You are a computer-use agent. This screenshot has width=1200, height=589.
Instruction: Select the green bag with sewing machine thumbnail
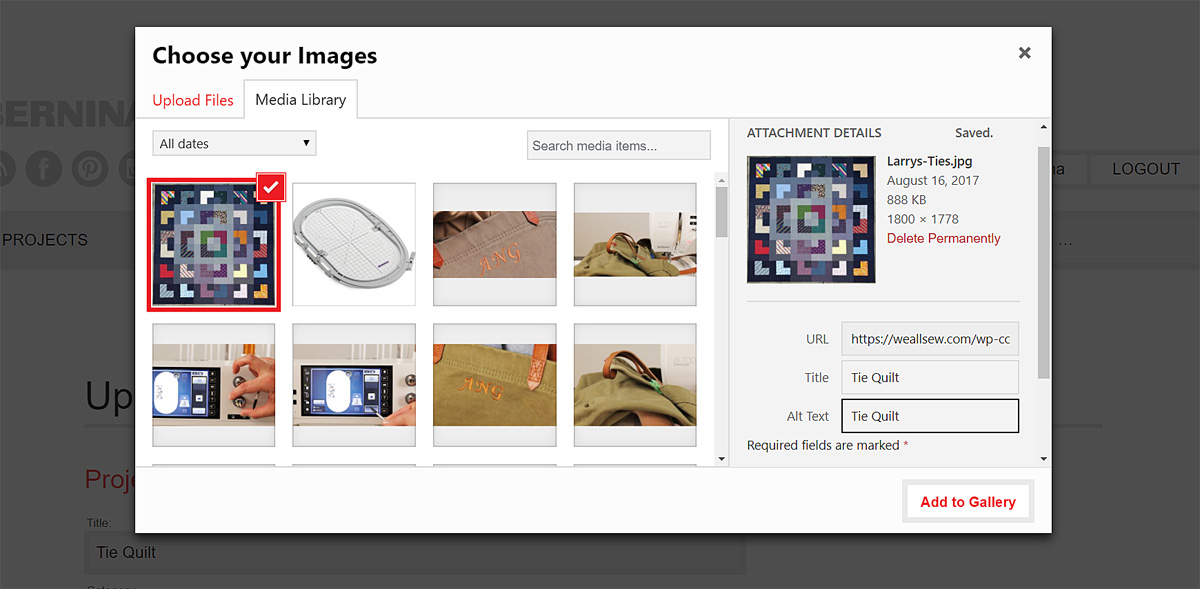(635, 244)
